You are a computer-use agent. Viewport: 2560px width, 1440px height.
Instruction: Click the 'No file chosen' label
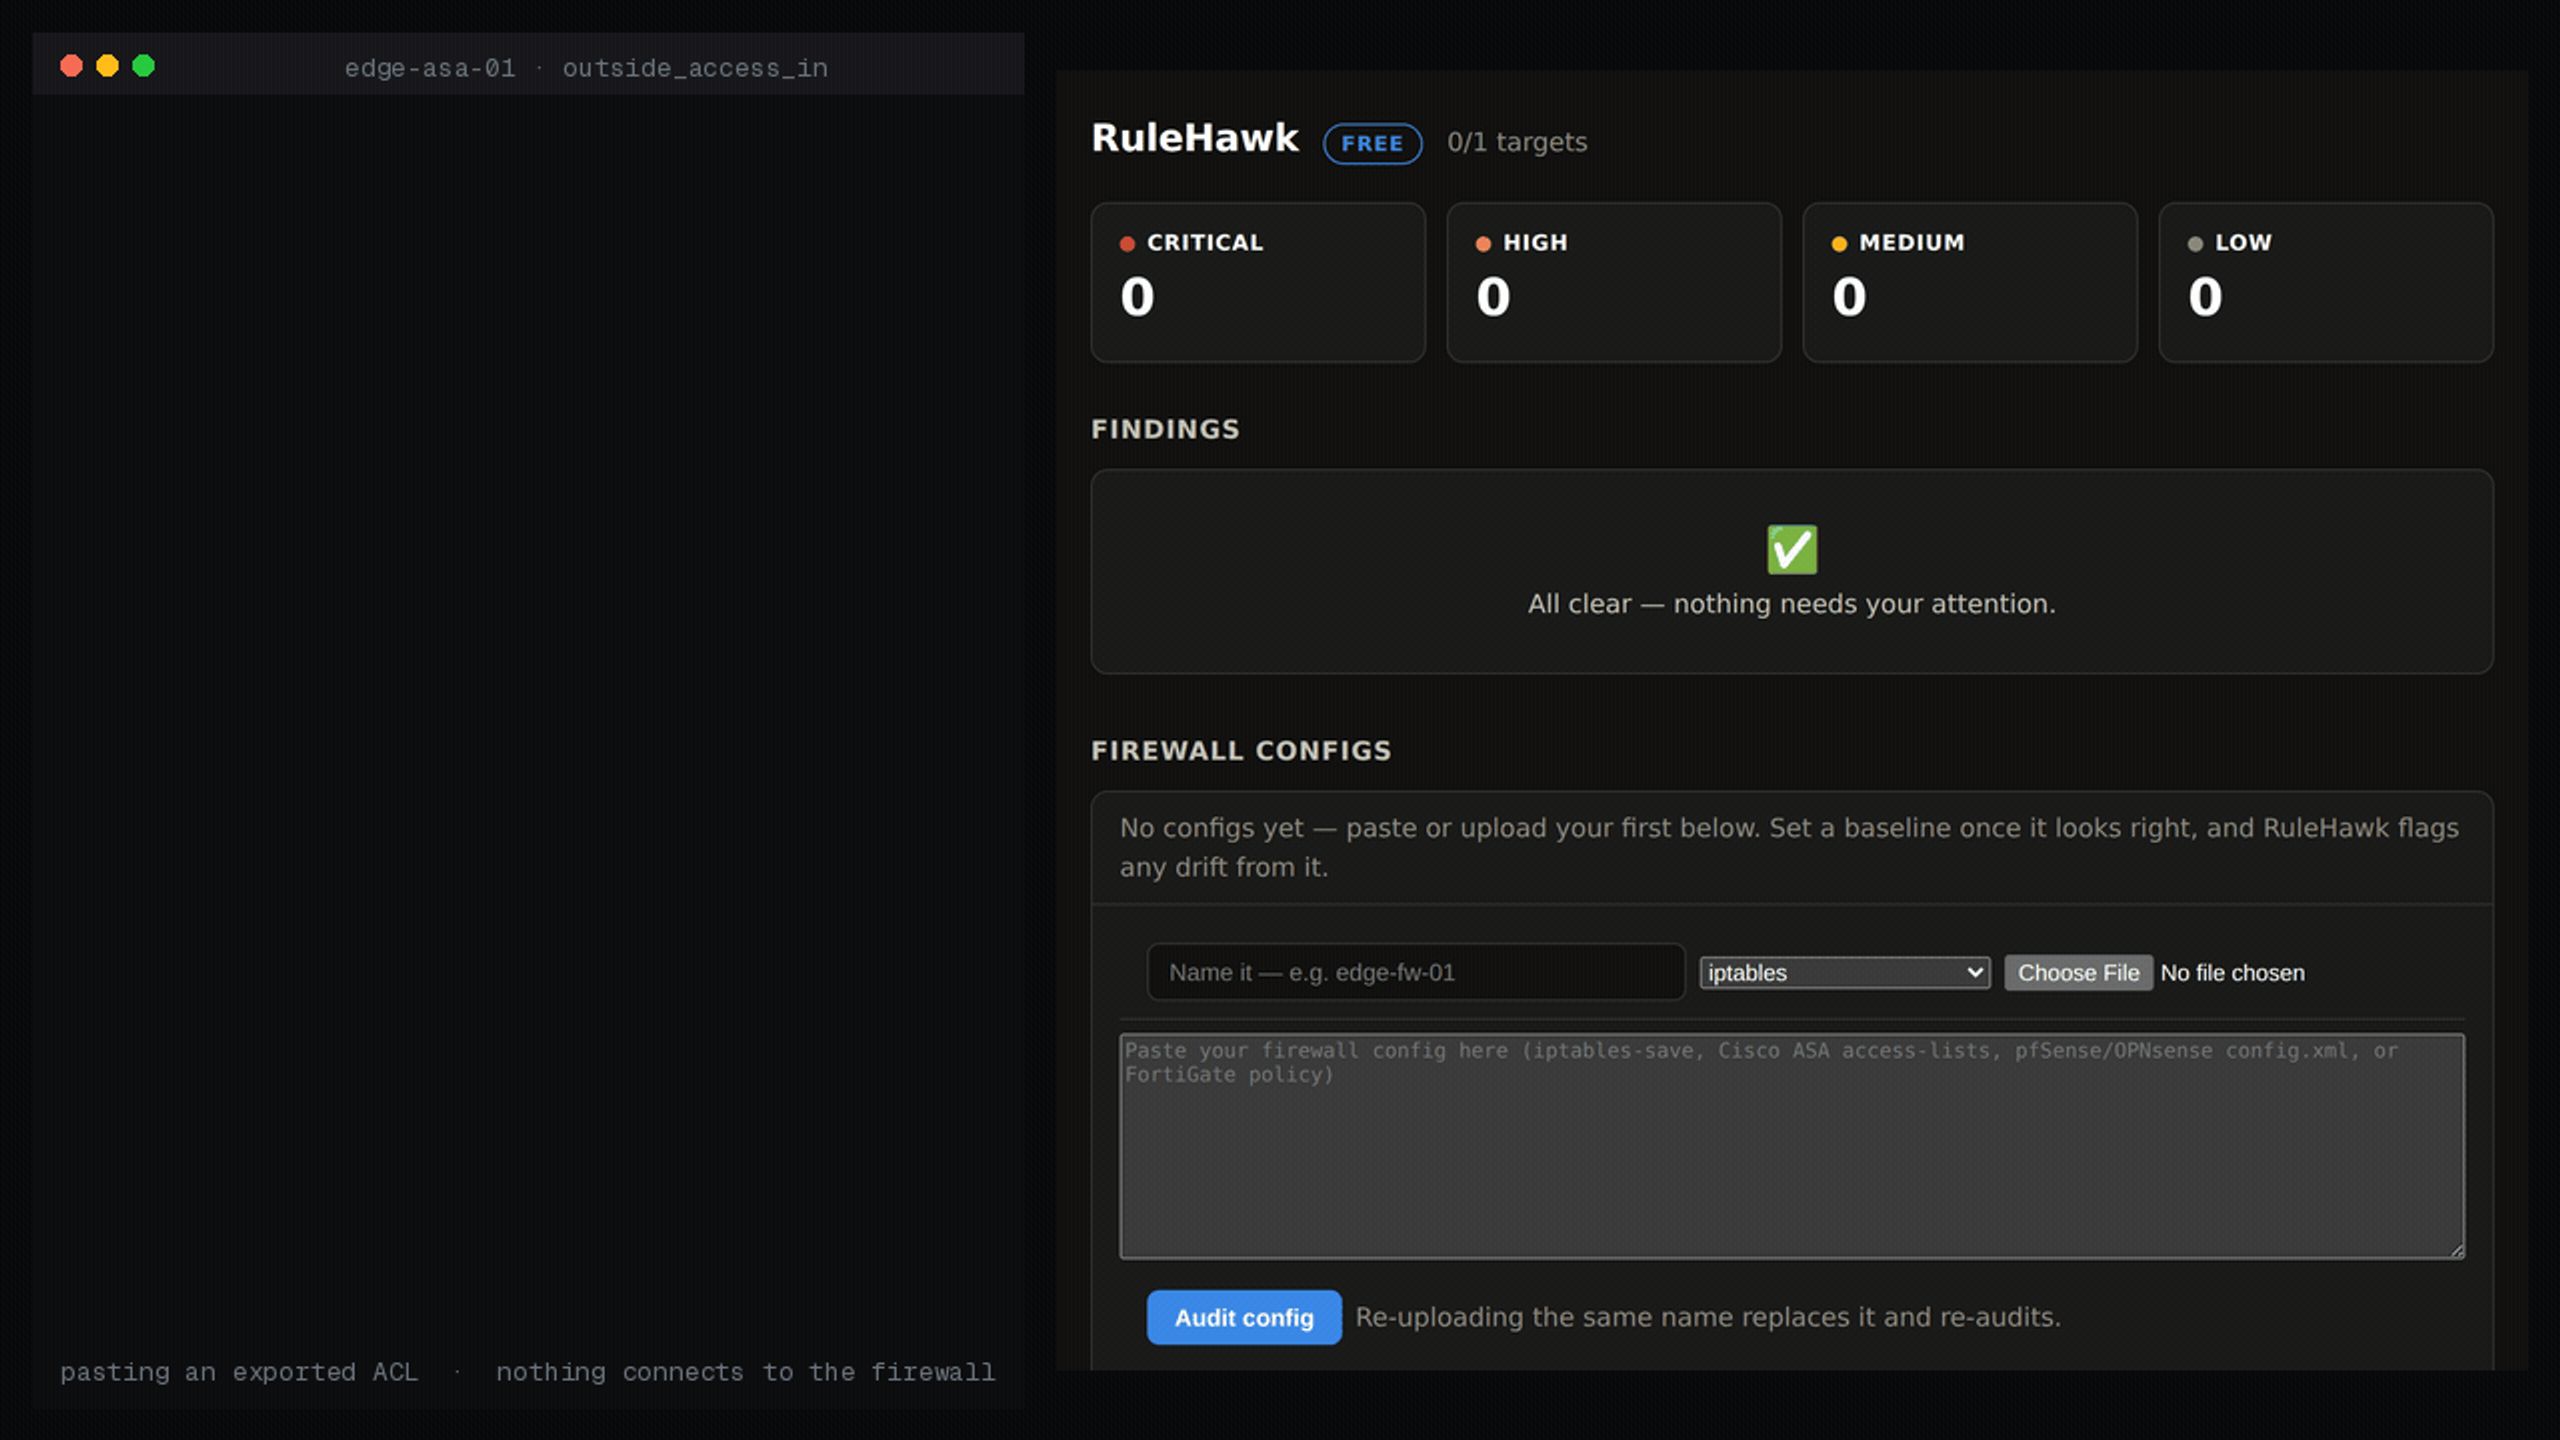(2232, 973)
